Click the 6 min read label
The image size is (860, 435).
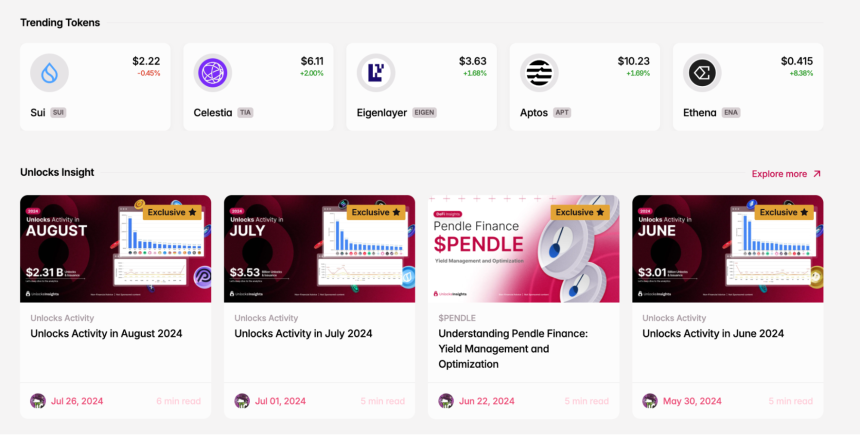point(179,402)
